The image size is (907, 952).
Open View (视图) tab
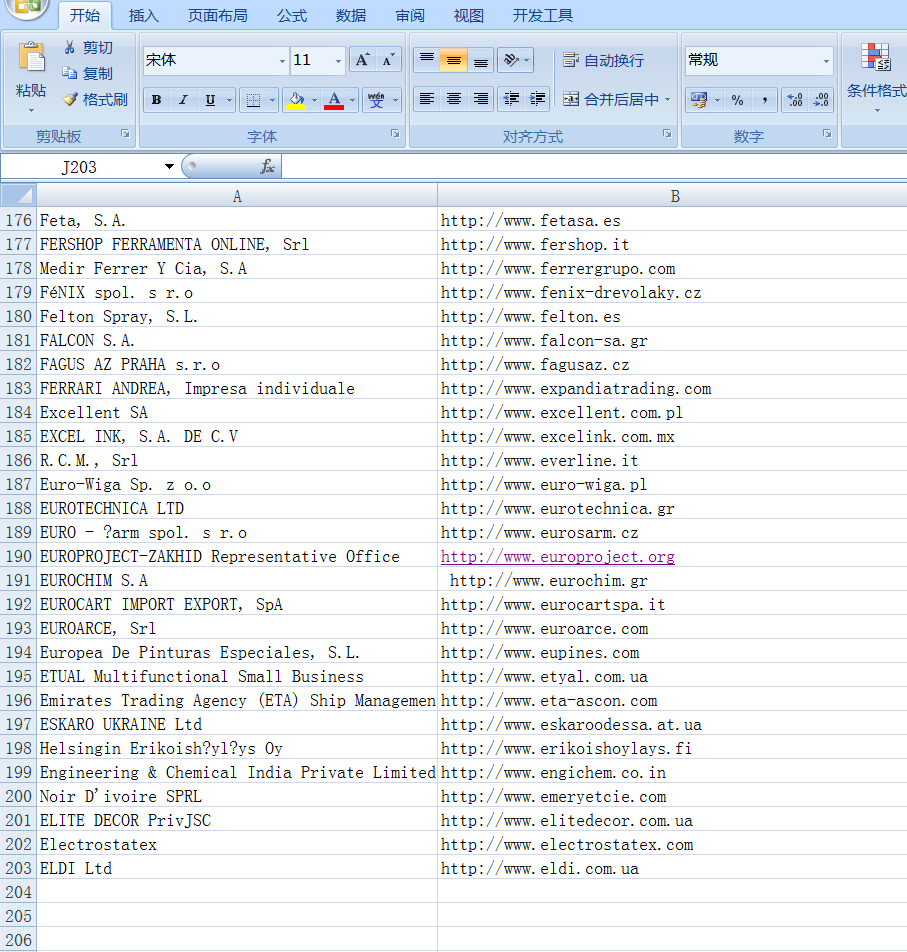(469, 15)
